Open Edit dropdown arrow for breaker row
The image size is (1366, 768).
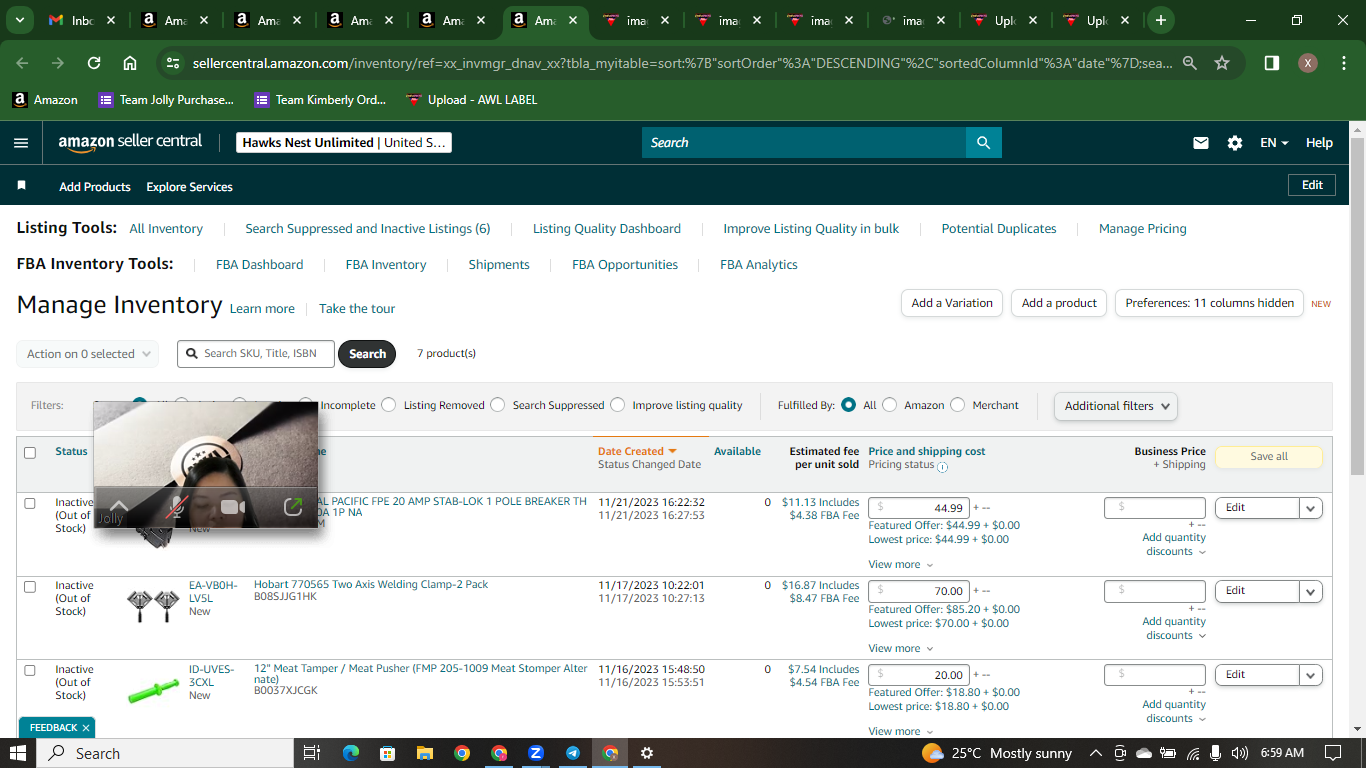point(1311,508)
